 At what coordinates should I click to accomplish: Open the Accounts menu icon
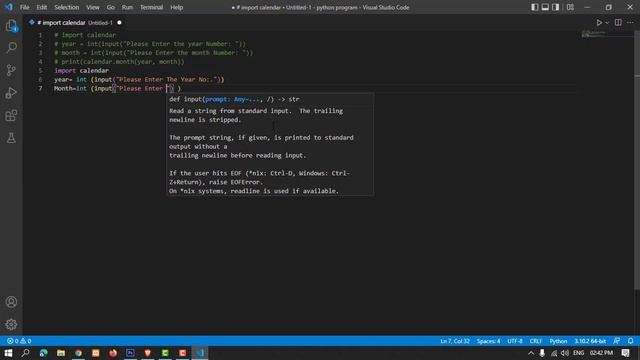tap(11, 302)
